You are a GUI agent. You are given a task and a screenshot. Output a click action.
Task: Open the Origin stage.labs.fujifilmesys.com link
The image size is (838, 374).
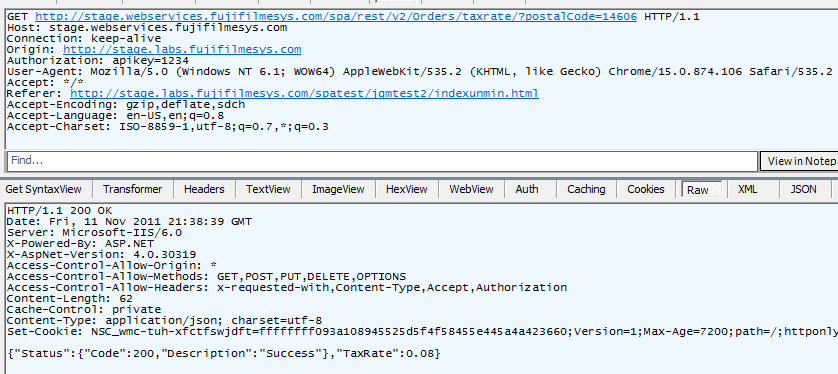pos(182,50)
